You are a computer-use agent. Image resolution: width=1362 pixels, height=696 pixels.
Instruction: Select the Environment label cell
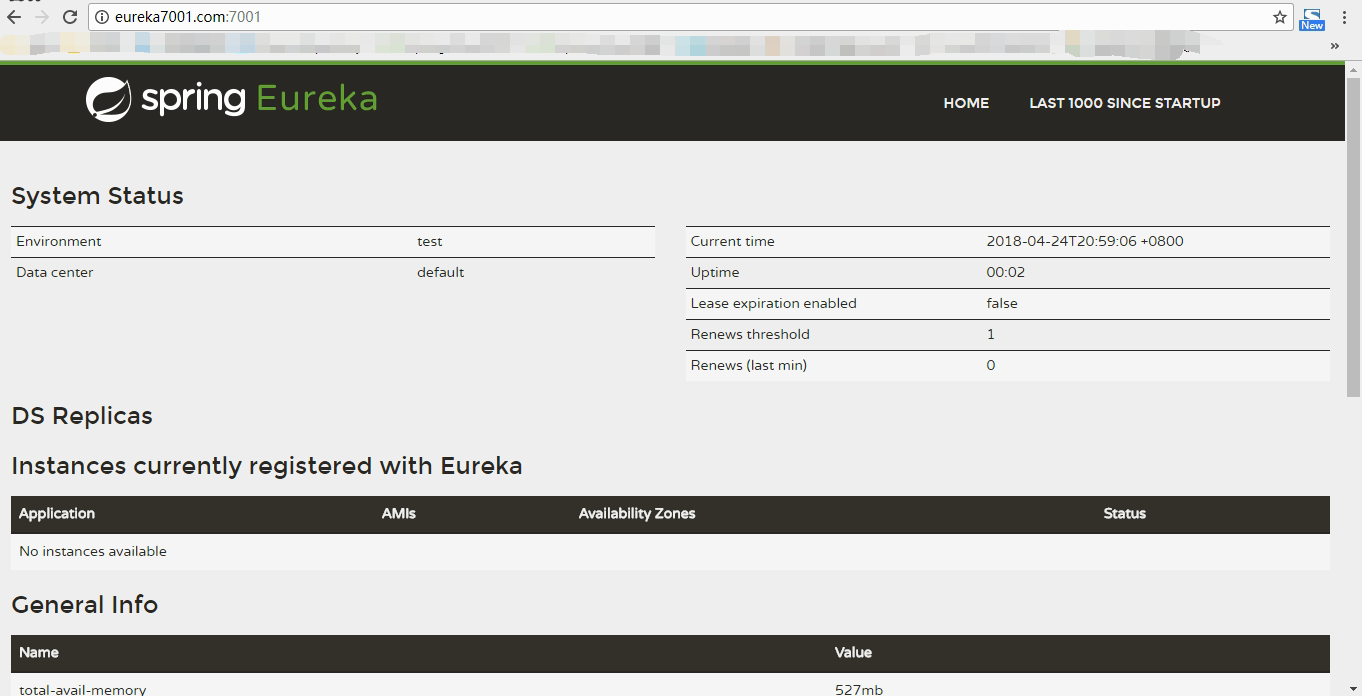tap(59, 241)
